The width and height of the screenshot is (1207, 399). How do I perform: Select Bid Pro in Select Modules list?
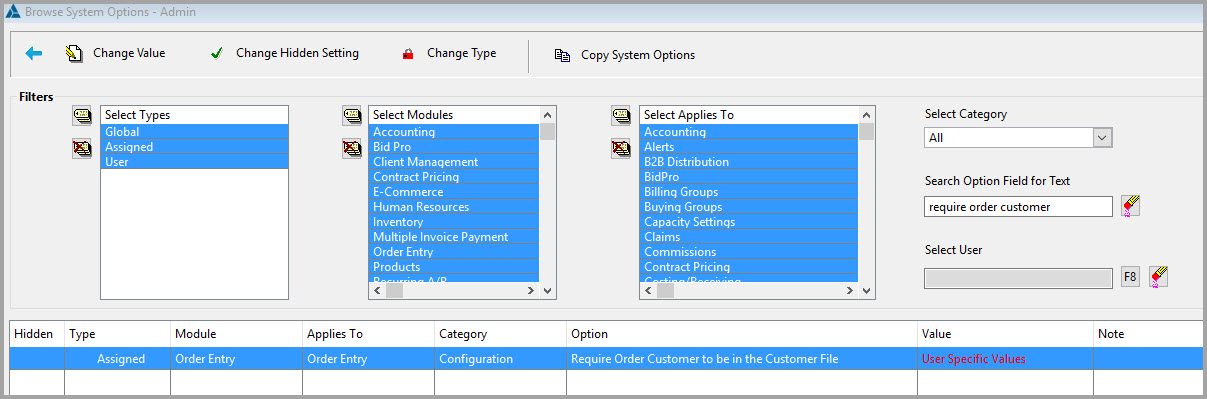coord(454,147)
